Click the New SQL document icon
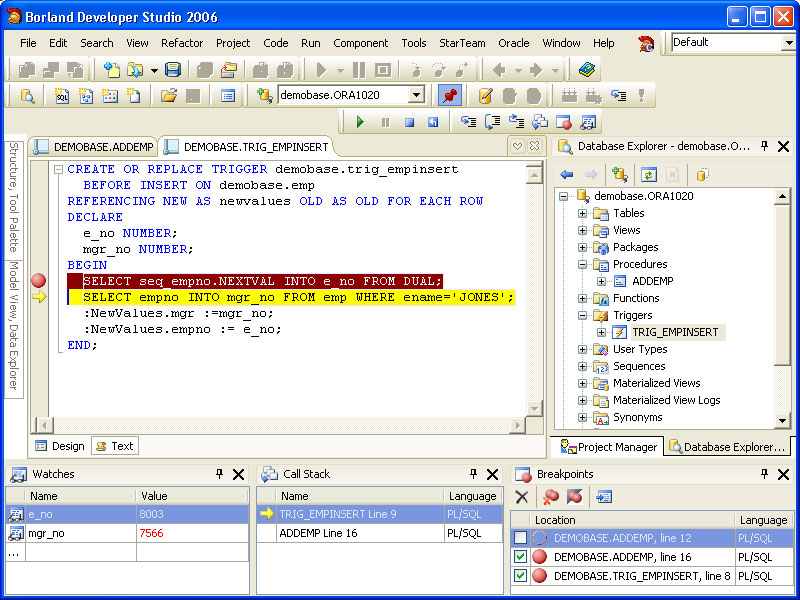 pos(62,95)
